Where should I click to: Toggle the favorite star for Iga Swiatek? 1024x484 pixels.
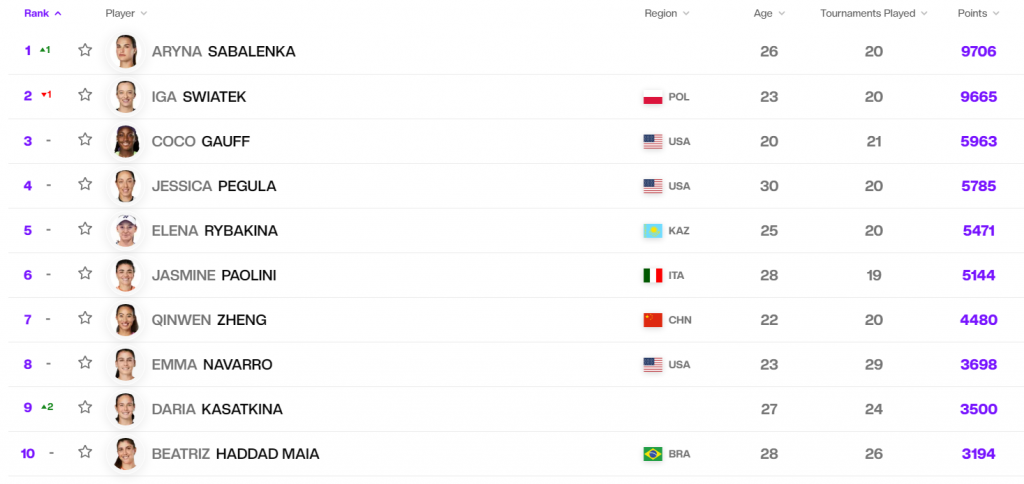coord(85,95)
